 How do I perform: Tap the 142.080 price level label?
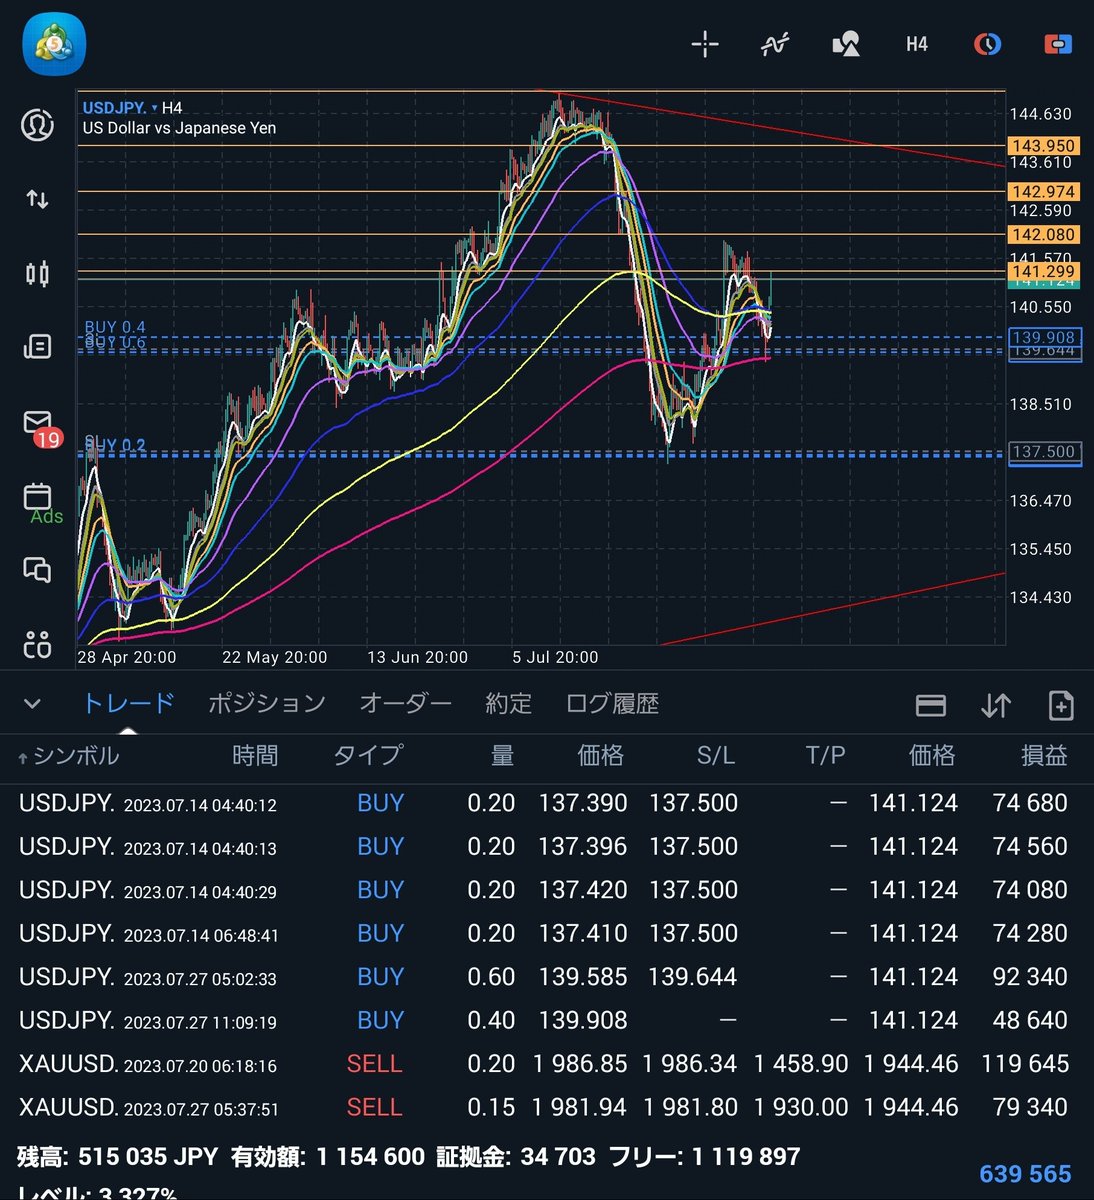pyautogui.click(x=1043, y=235)
